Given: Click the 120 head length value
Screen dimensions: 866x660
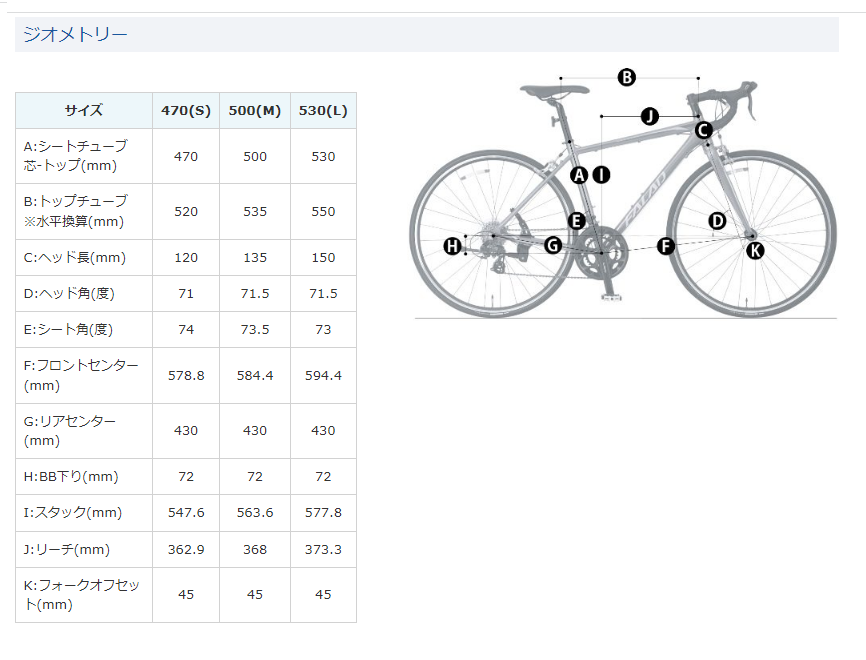Looking at the screenshot, I should tap(186, 257).
